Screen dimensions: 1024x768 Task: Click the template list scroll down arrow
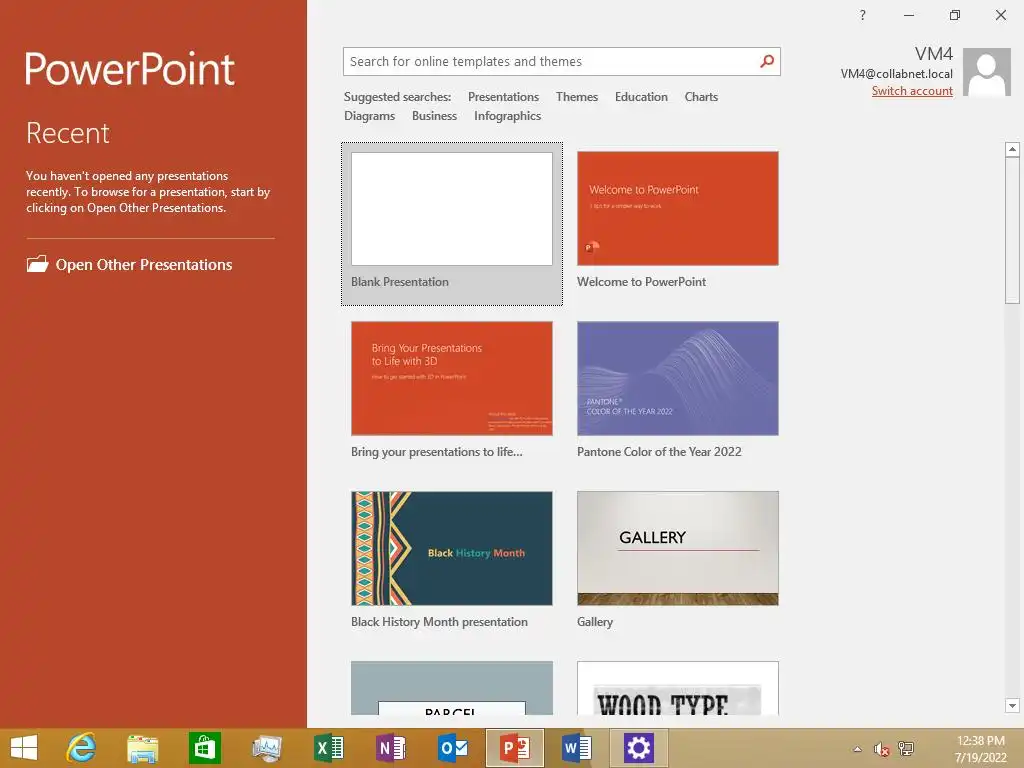pyautogui.click(x=1012, y=705)
